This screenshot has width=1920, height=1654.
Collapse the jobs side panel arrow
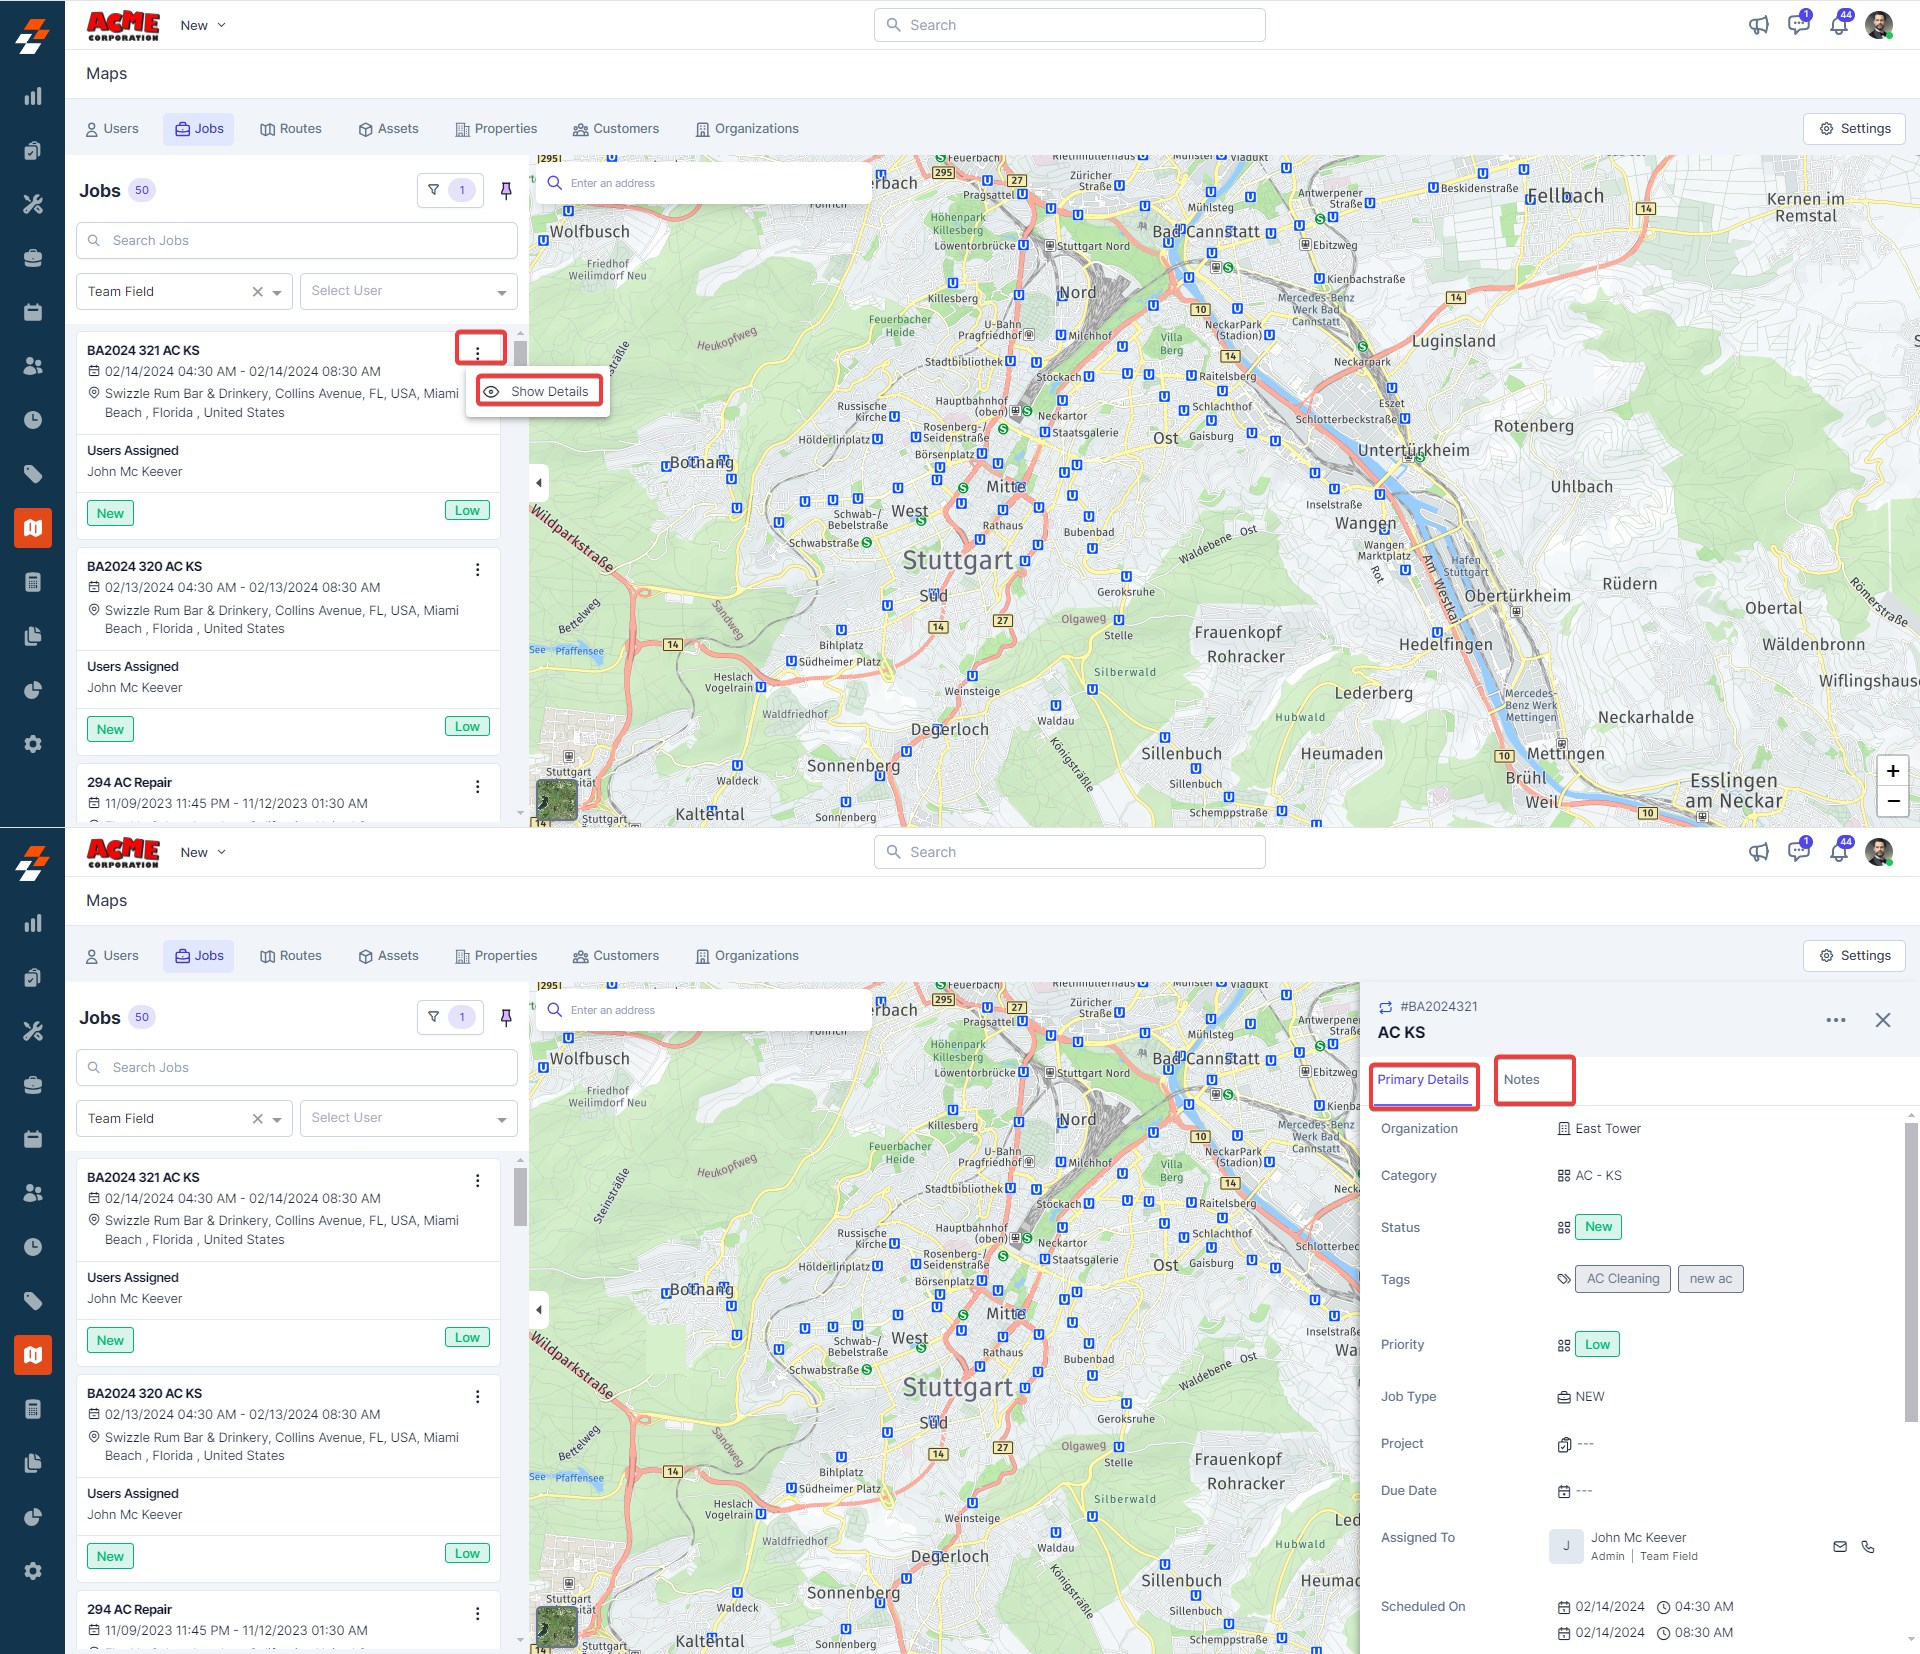[x=539, y=483]
